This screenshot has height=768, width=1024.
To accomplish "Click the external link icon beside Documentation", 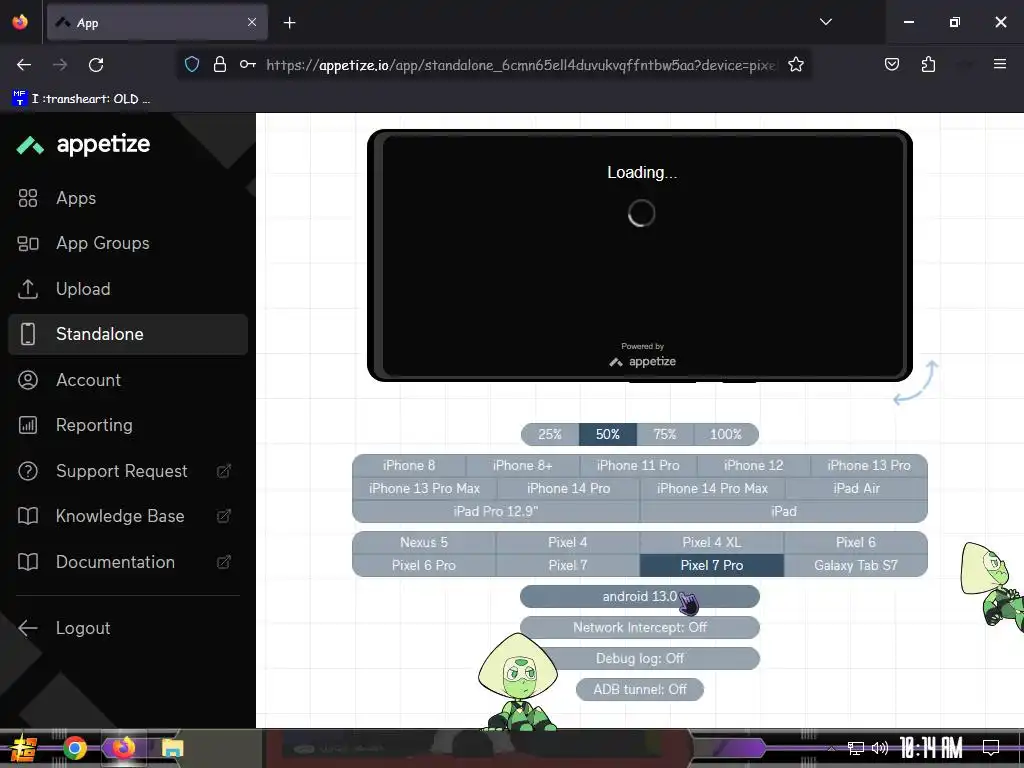I will pyautogui.click(x=223, y=562).
